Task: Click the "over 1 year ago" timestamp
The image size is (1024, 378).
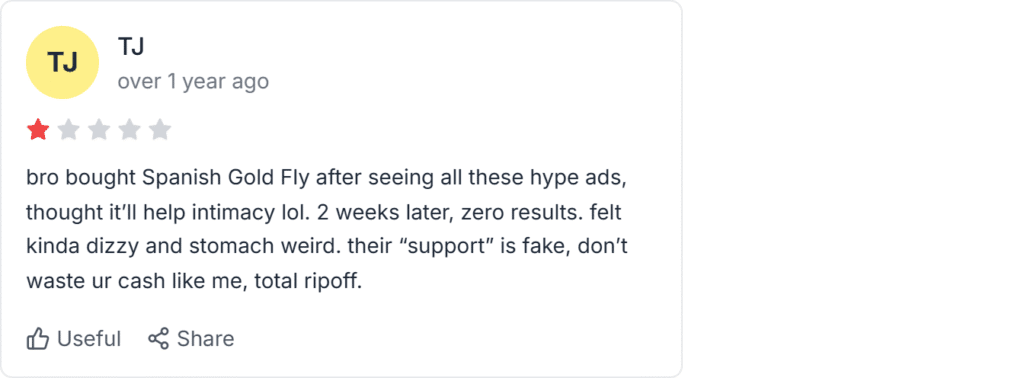Action: point(193,82)
